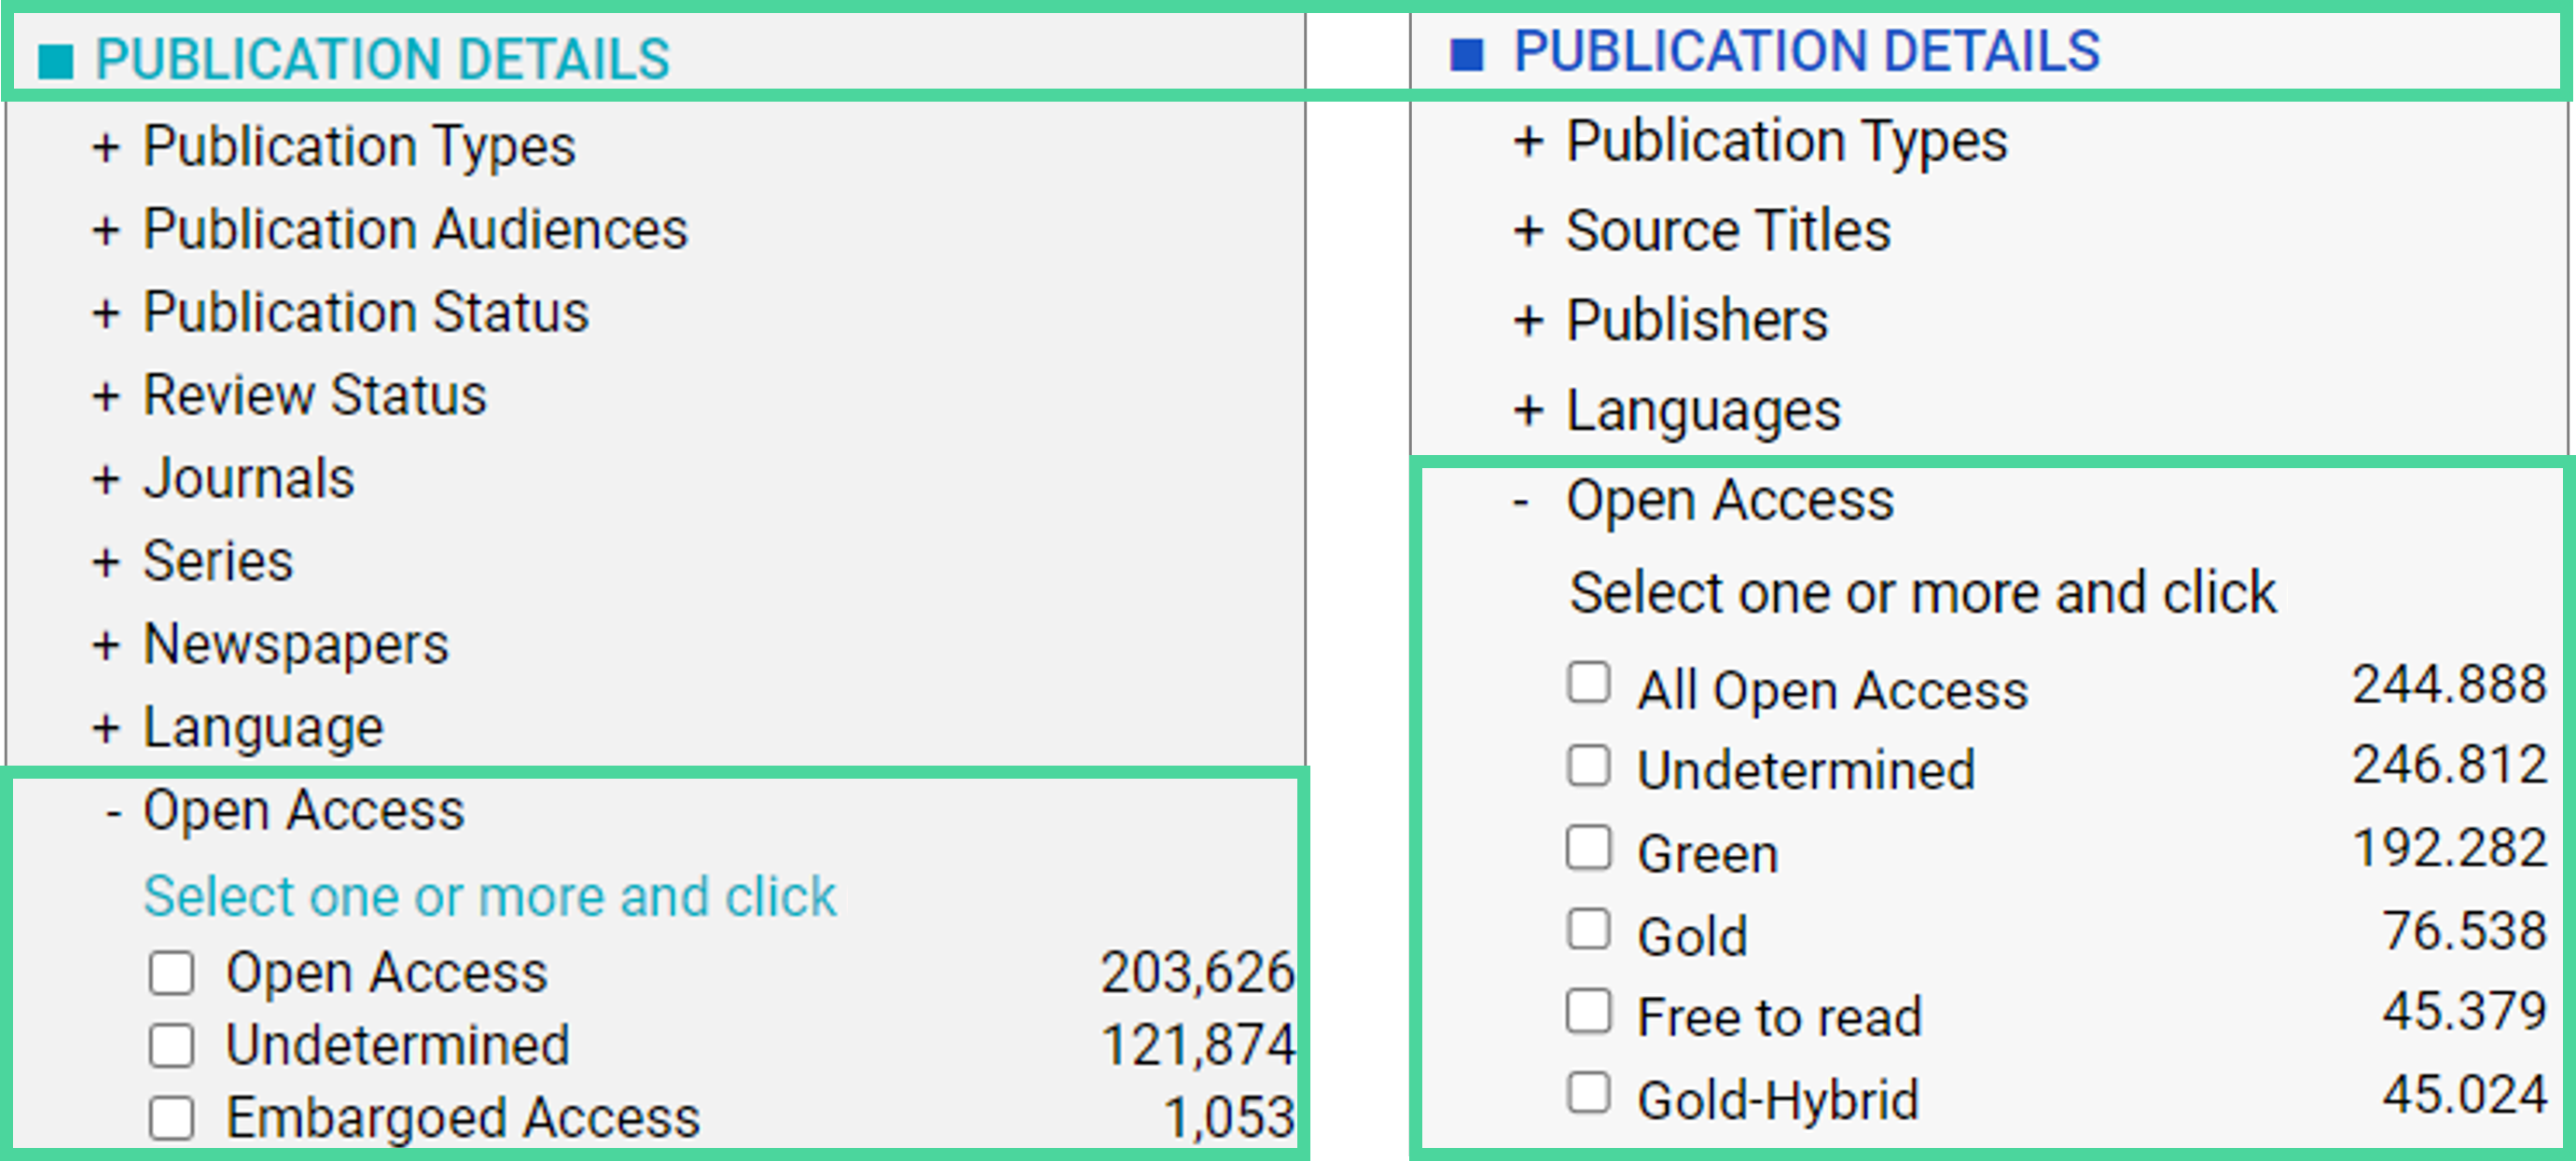Image resolution: width=2576 pixels, height=1161 pixels.
Task: Enable the Gold-Hybrid checkbox
Action: point(1588,1093)
